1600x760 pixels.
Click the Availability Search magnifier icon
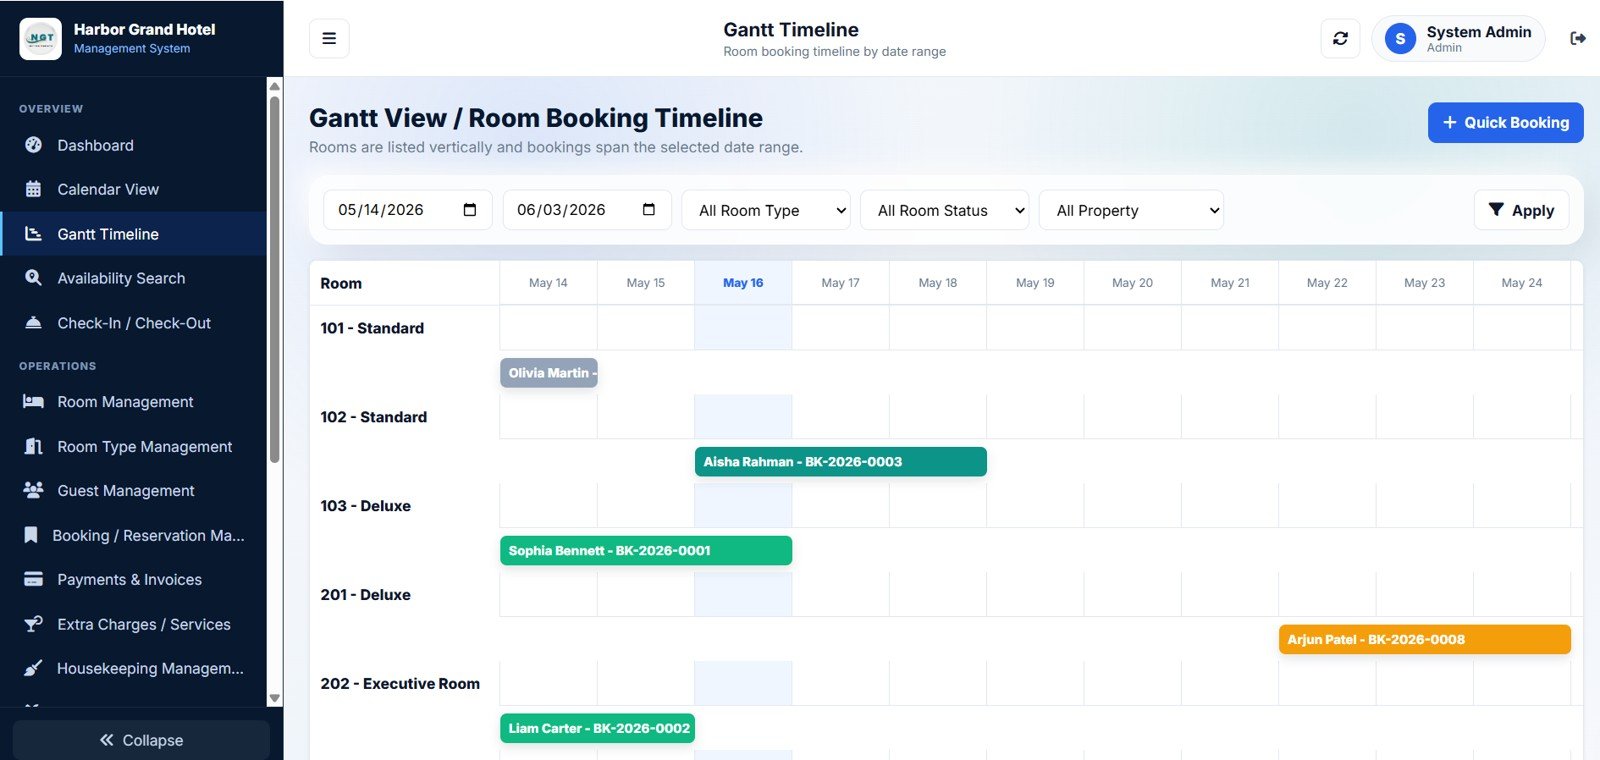33,278
